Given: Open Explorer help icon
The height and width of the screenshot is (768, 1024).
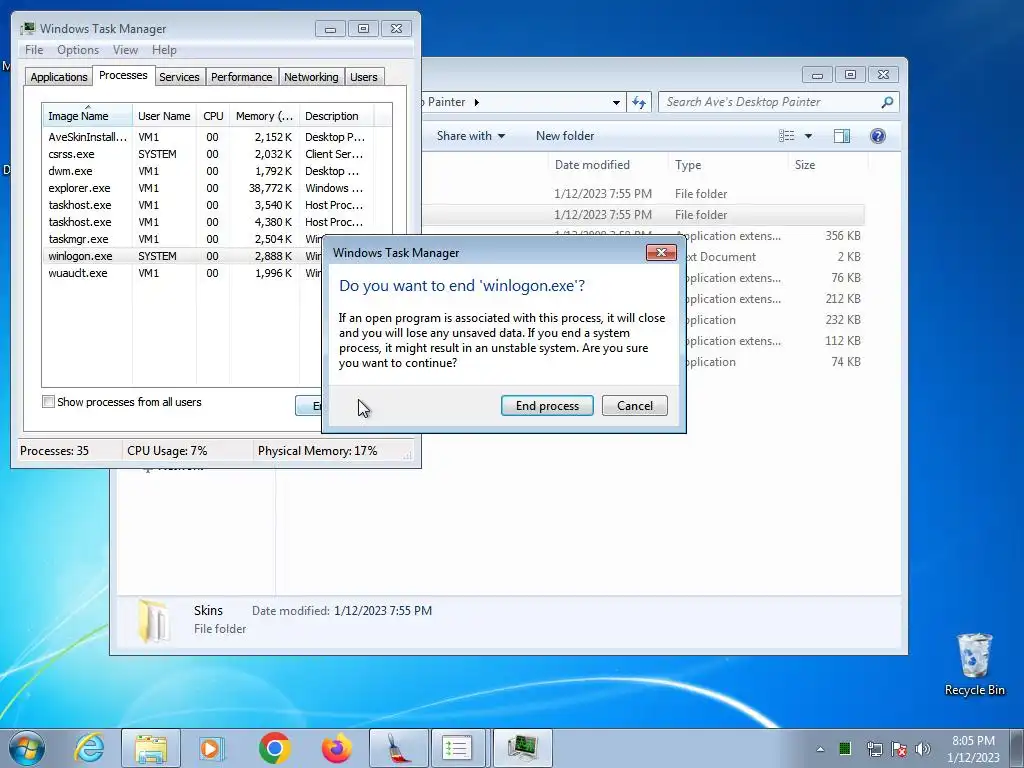Looking at the screenshot, I should point(878,136).
